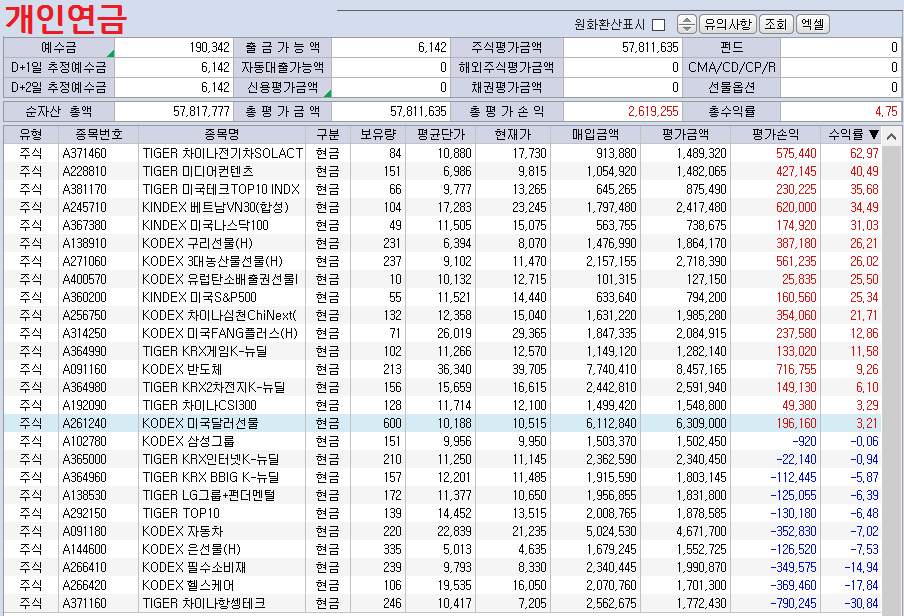The image size is (904, 616).
Task: Select KODEX 유럽탄소배출권선물 row
Action: point(443,279)
